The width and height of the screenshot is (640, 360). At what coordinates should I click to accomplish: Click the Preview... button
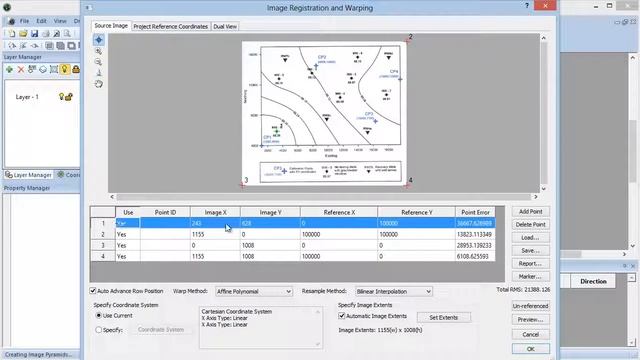click(531, 320)
